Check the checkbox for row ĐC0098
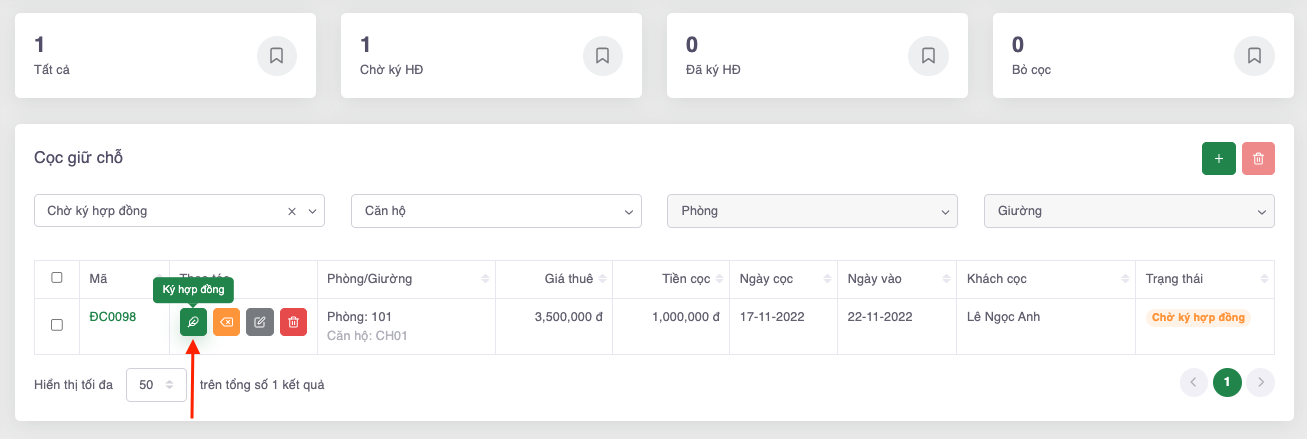Image resolution: width=1307 pixels, height=439 pixels. 57,325
